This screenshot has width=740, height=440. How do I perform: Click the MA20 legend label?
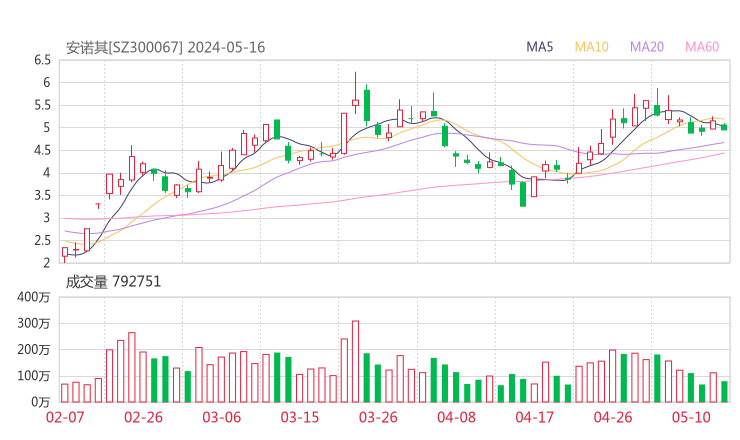point(647,47)
